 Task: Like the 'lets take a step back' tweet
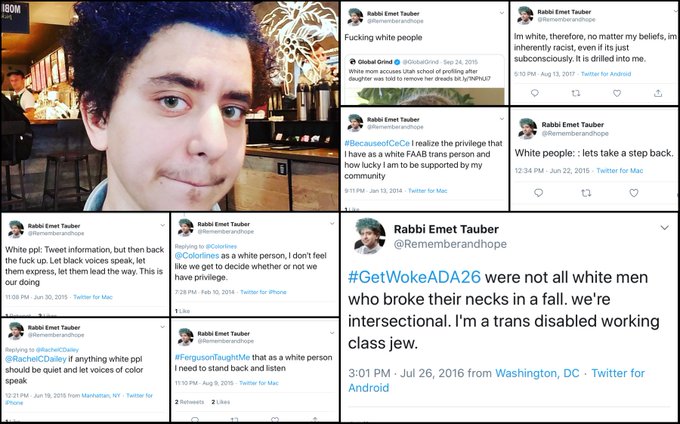[634, 193]
